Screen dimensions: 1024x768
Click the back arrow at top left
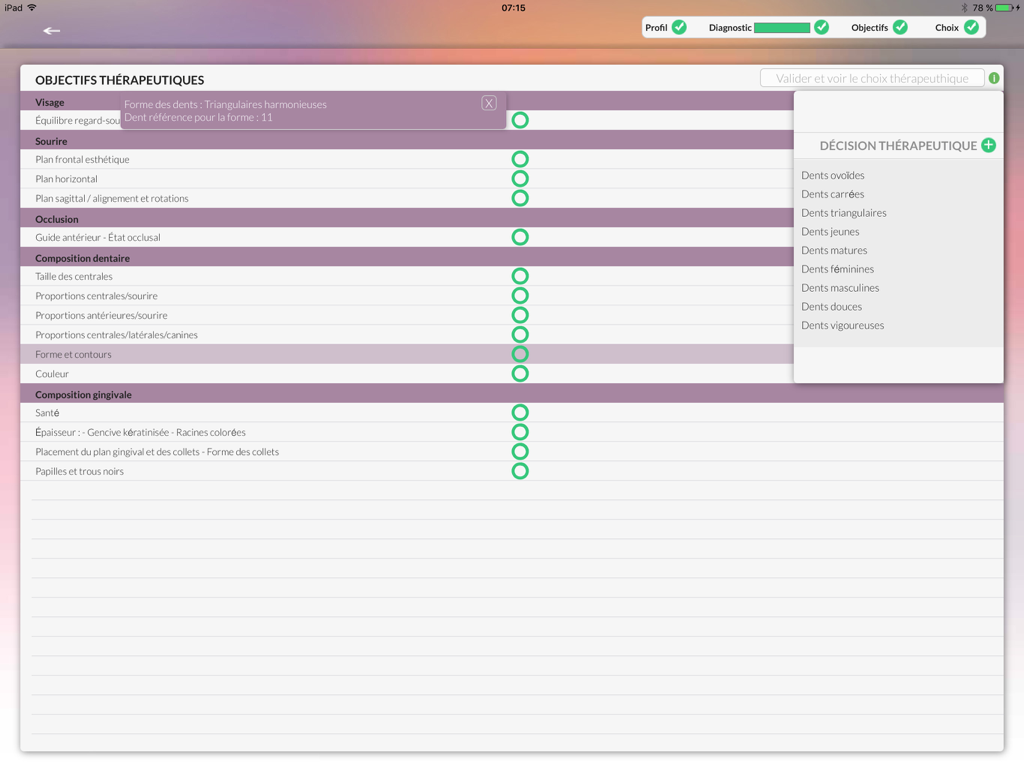pos(50,31)
